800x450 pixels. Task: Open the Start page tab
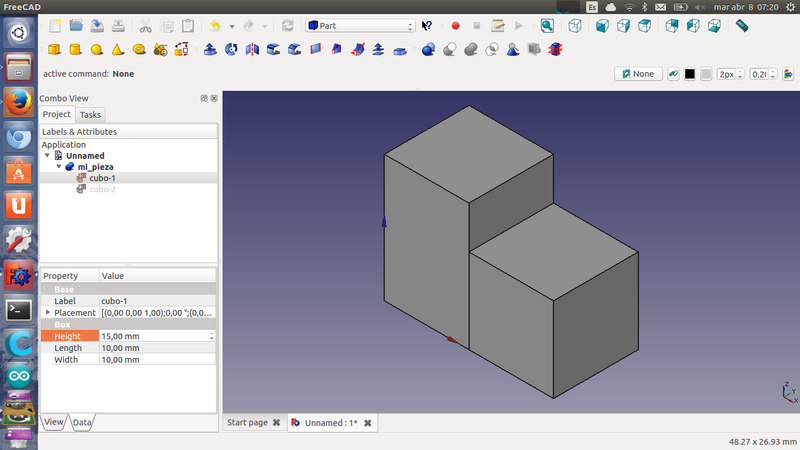(x=247, y=423)
